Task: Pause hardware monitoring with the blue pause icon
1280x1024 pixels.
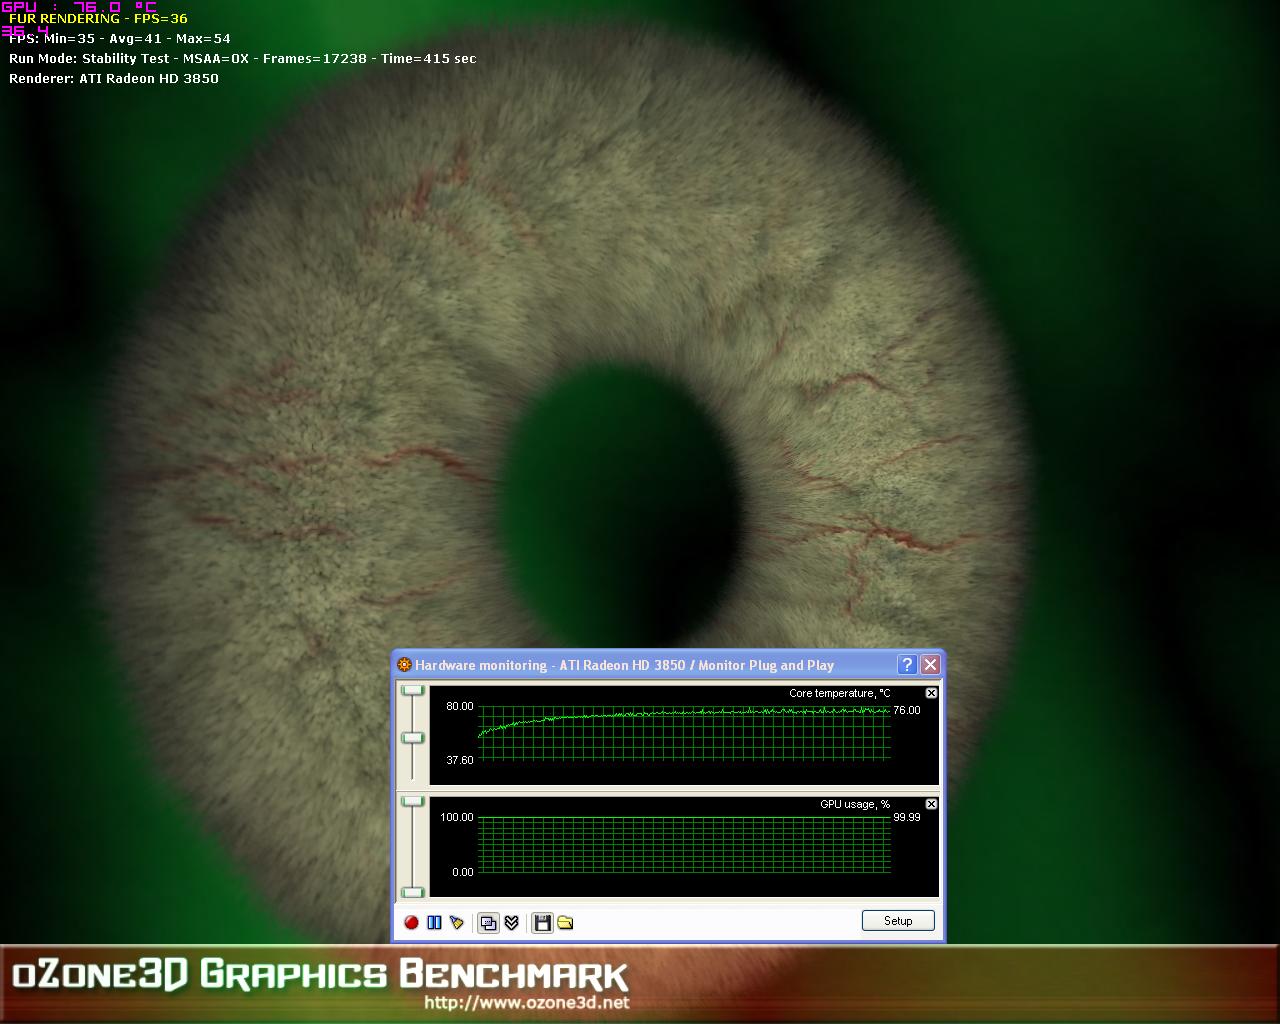Action: coord(434,922)
